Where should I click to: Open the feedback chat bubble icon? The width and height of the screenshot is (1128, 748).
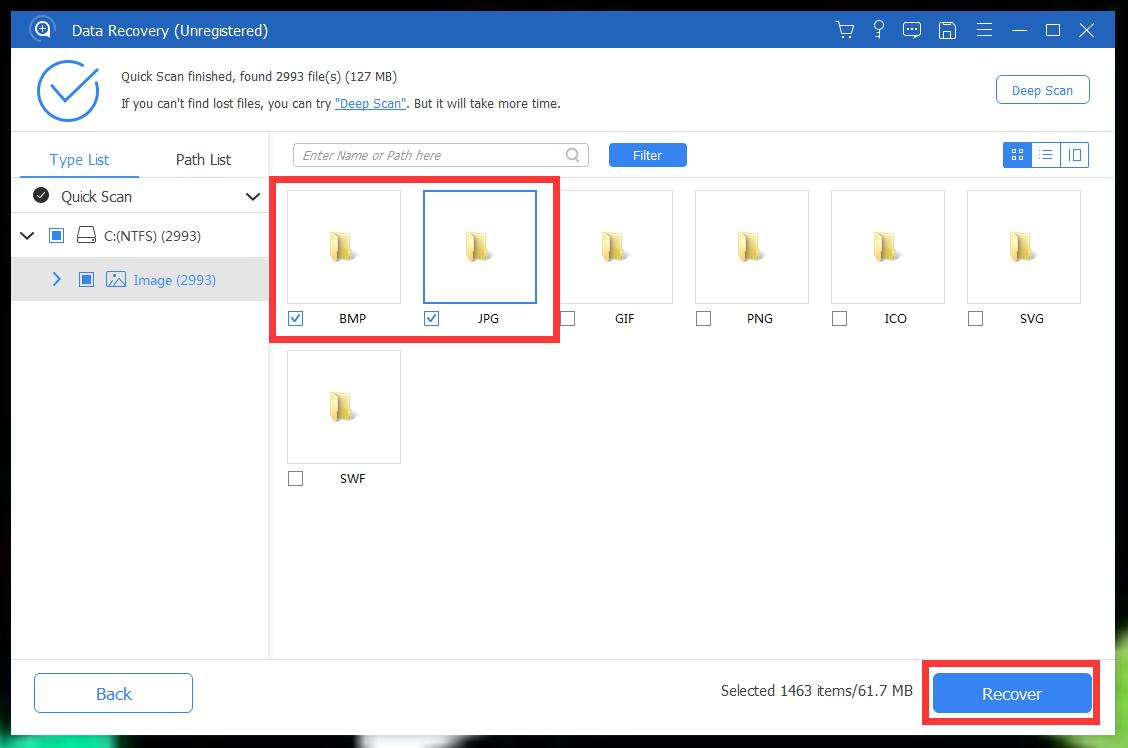coord(911,30)
